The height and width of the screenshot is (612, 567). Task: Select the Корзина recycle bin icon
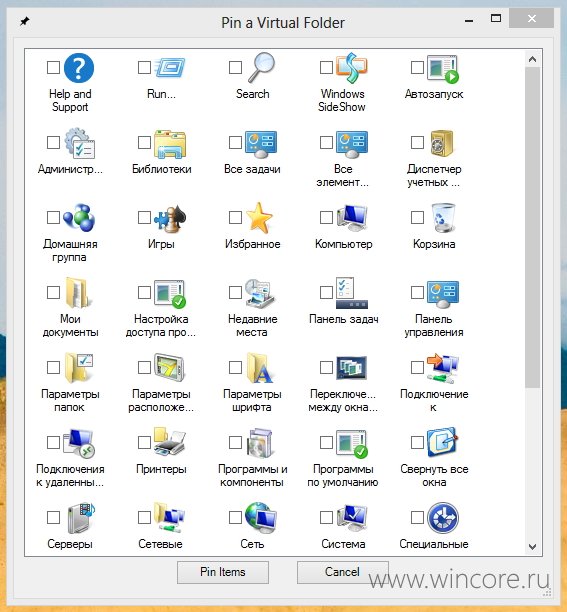[443, 217]
